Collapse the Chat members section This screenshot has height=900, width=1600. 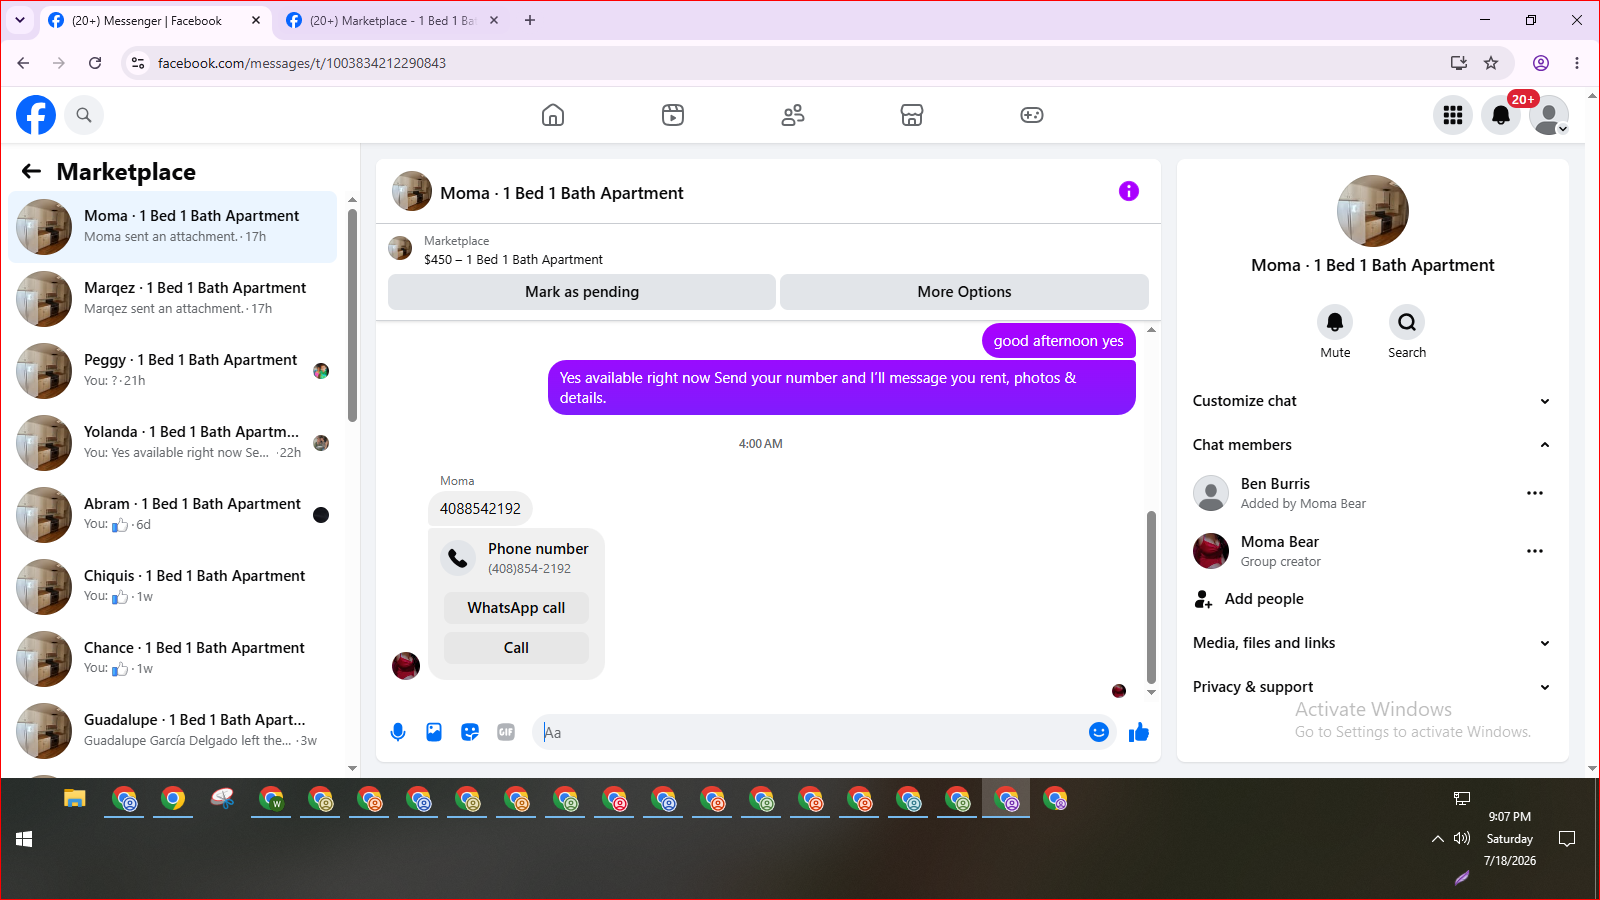coord(1372,445)
